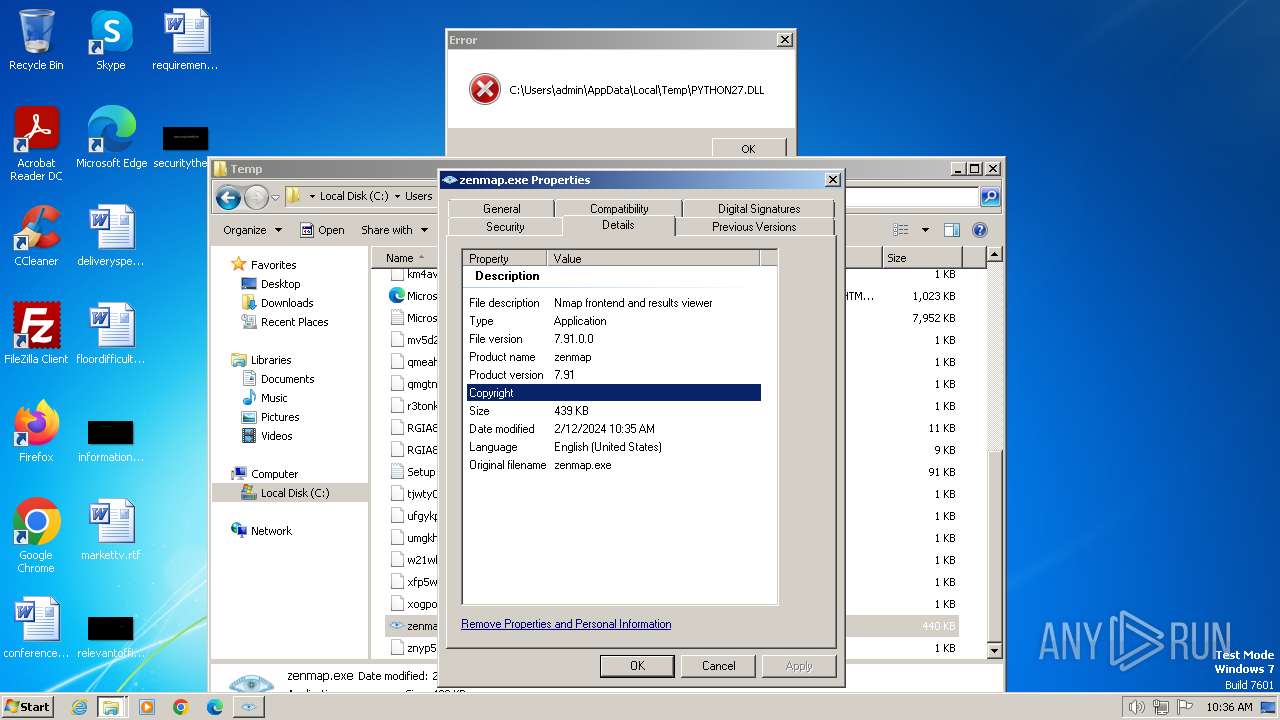Sort by the Name column header

click(x=405, y=258)
